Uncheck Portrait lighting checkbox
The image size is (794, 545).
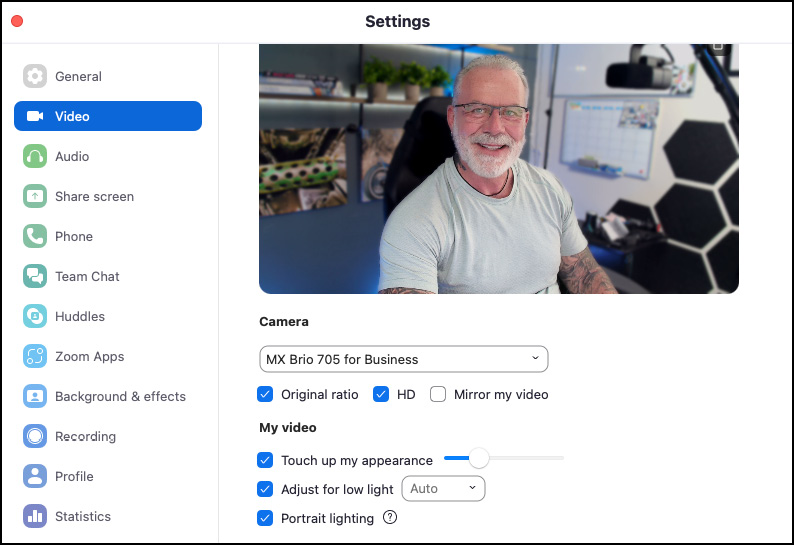click(x=265, y=518)
